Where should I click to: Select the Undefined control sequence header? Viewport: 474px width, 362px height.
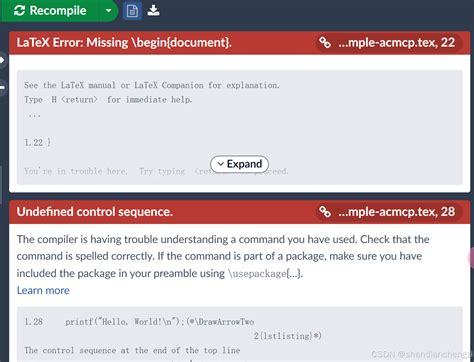pos(95,212)
